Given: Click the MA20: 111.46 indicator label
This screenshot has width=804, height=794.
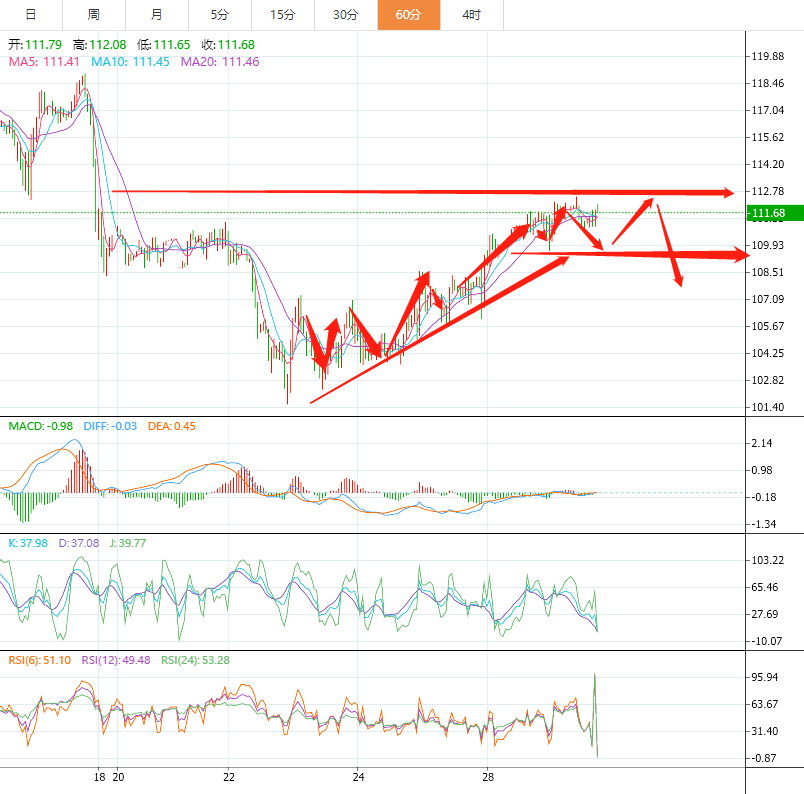Looking at the screenshot, I should [x=220, y=62].
